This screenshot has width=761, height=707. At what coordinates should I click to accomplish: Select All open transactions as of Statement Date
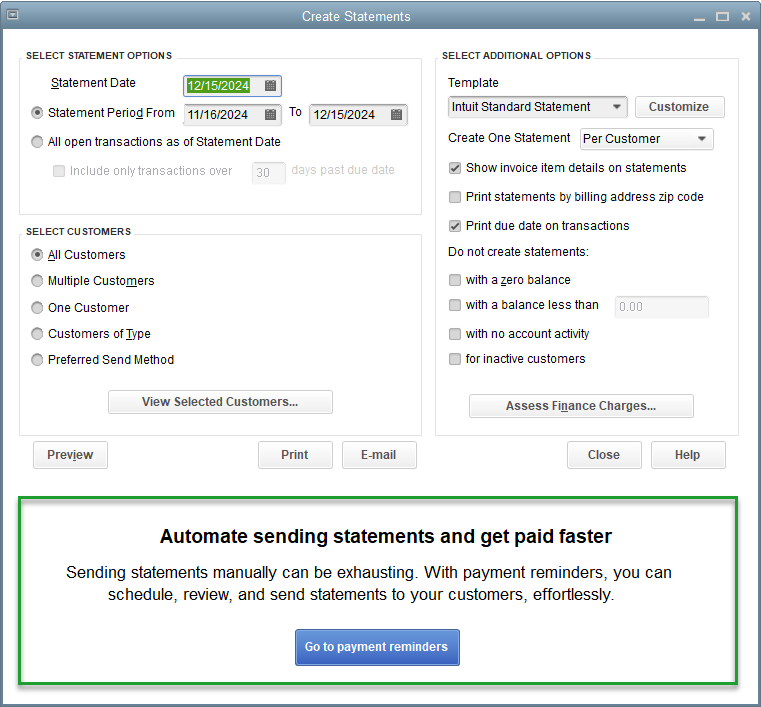38,142
